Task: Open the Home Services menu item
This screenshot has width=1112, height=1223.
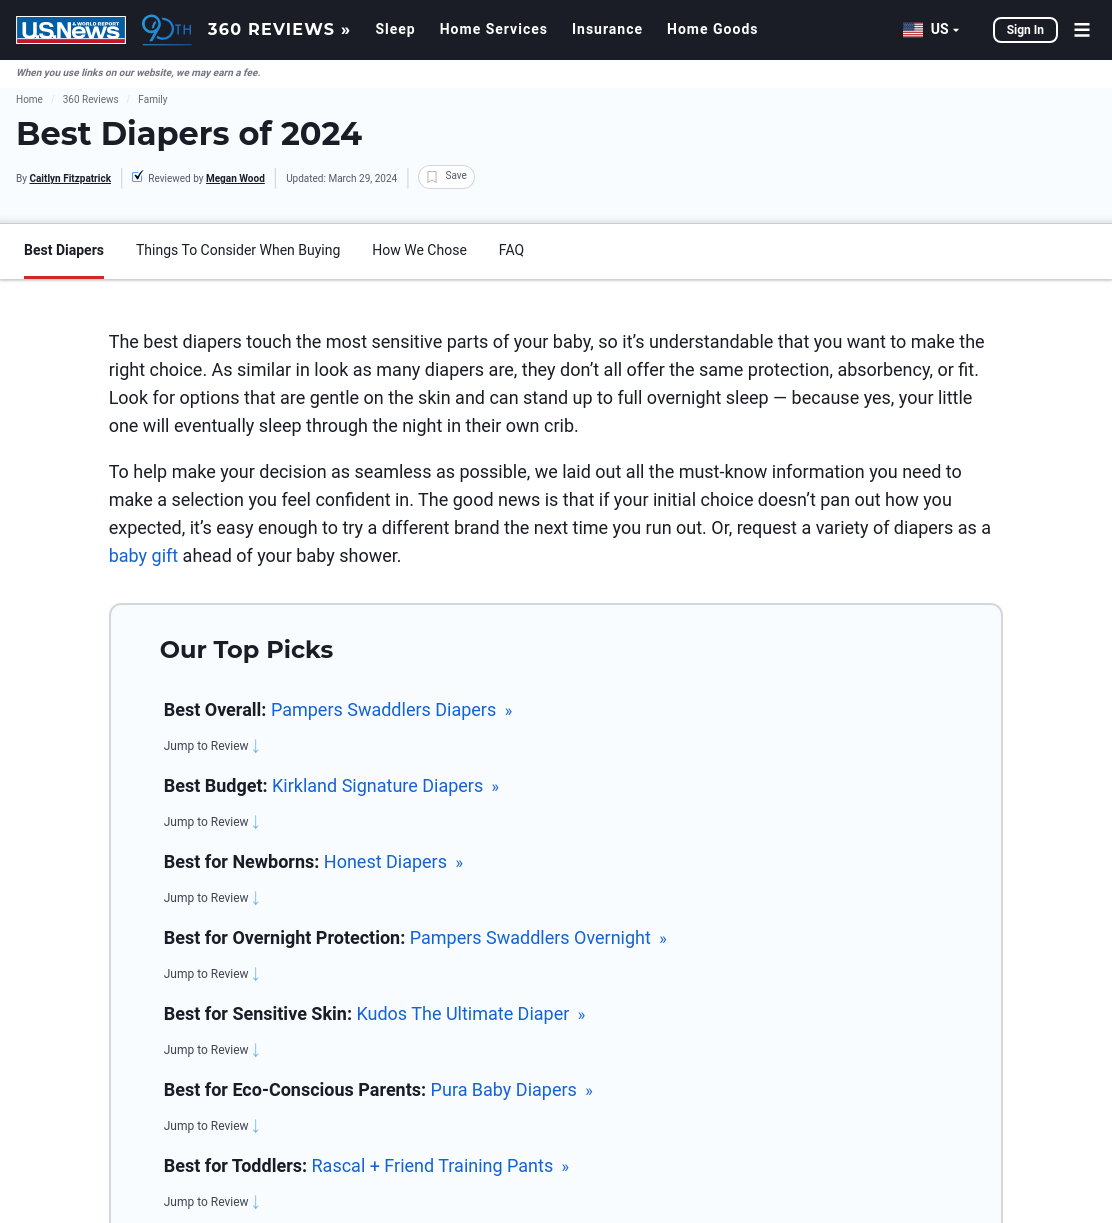Action: 494,30
